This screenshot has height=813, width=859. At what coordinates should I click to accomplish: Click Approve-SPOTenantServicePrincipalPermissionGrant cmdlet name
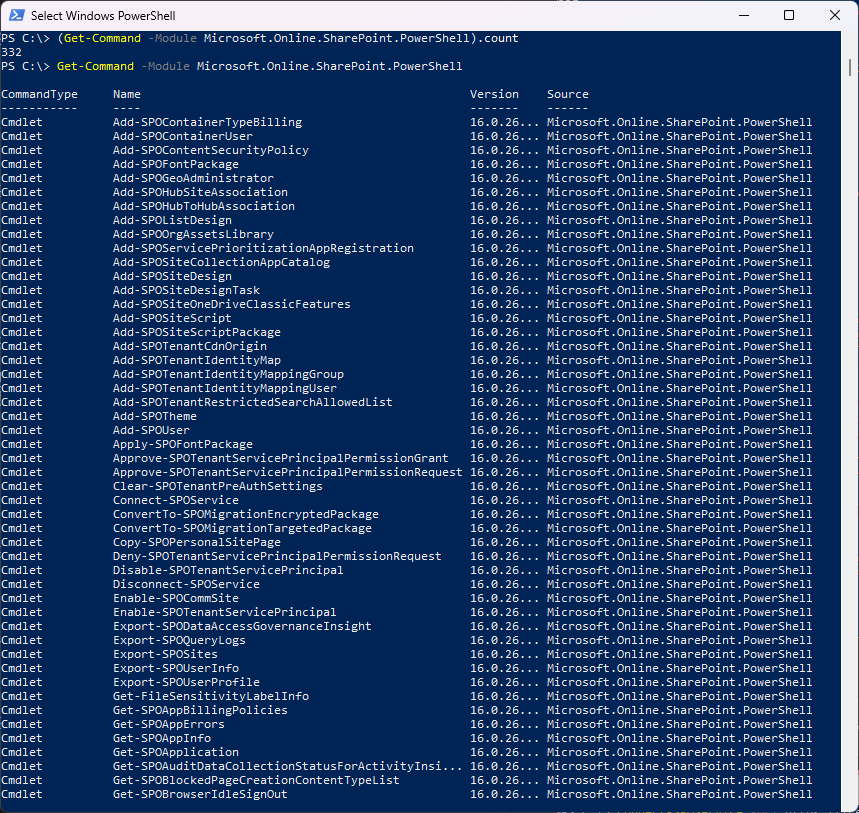(x=280, y=458)
